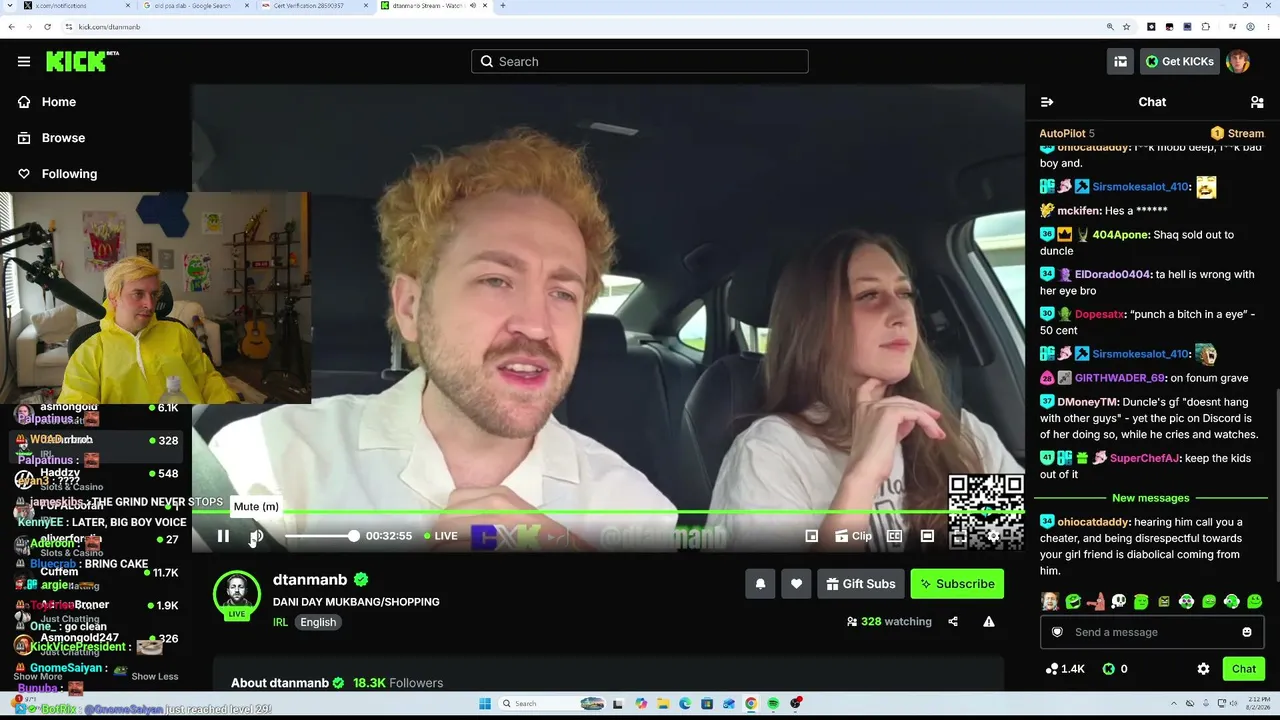This screenshot has height=720, width=1280.
Task: Jump to LIVE in the player
Action: (x=440, y=536)
